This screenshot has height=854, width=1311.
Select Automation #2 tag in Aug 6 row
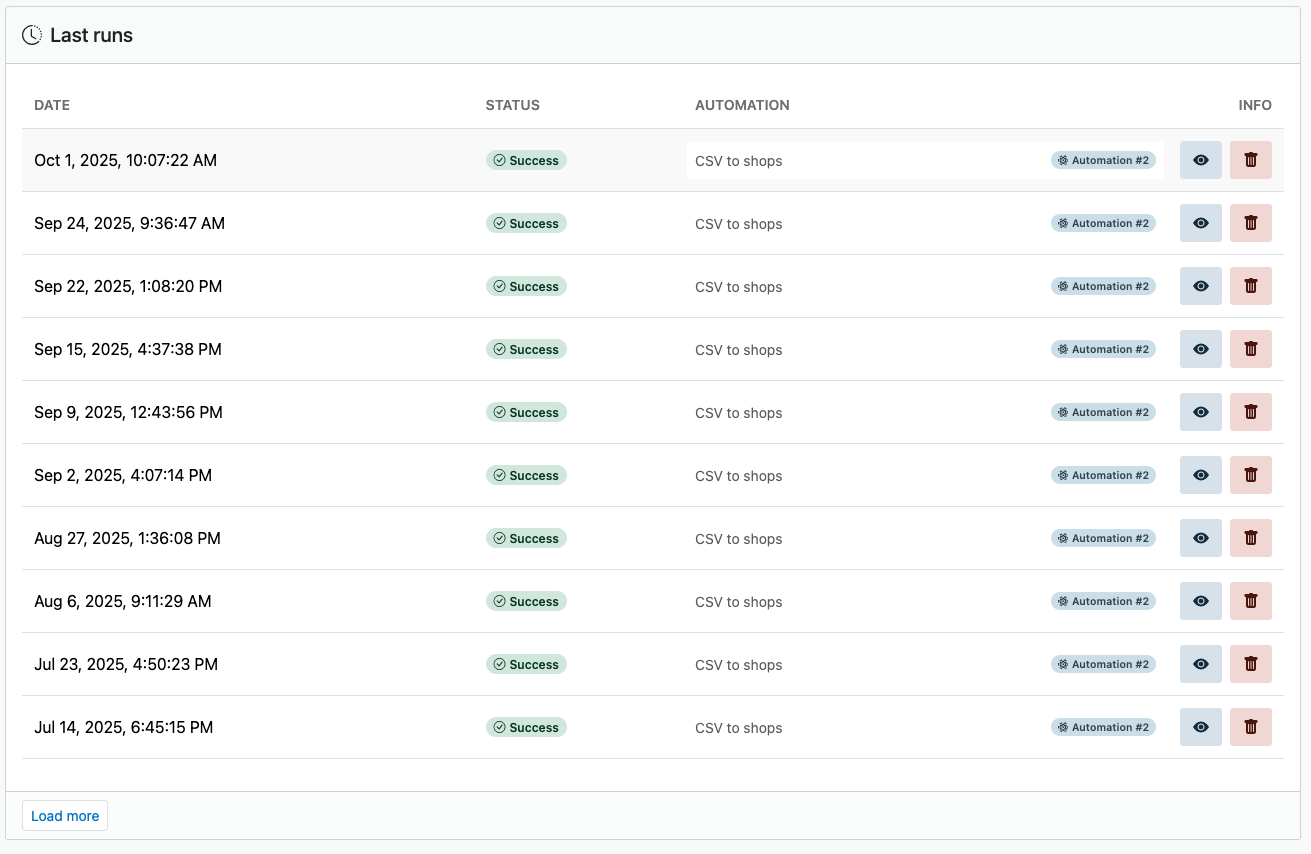pyautogui.click(x=1103, y=601)
